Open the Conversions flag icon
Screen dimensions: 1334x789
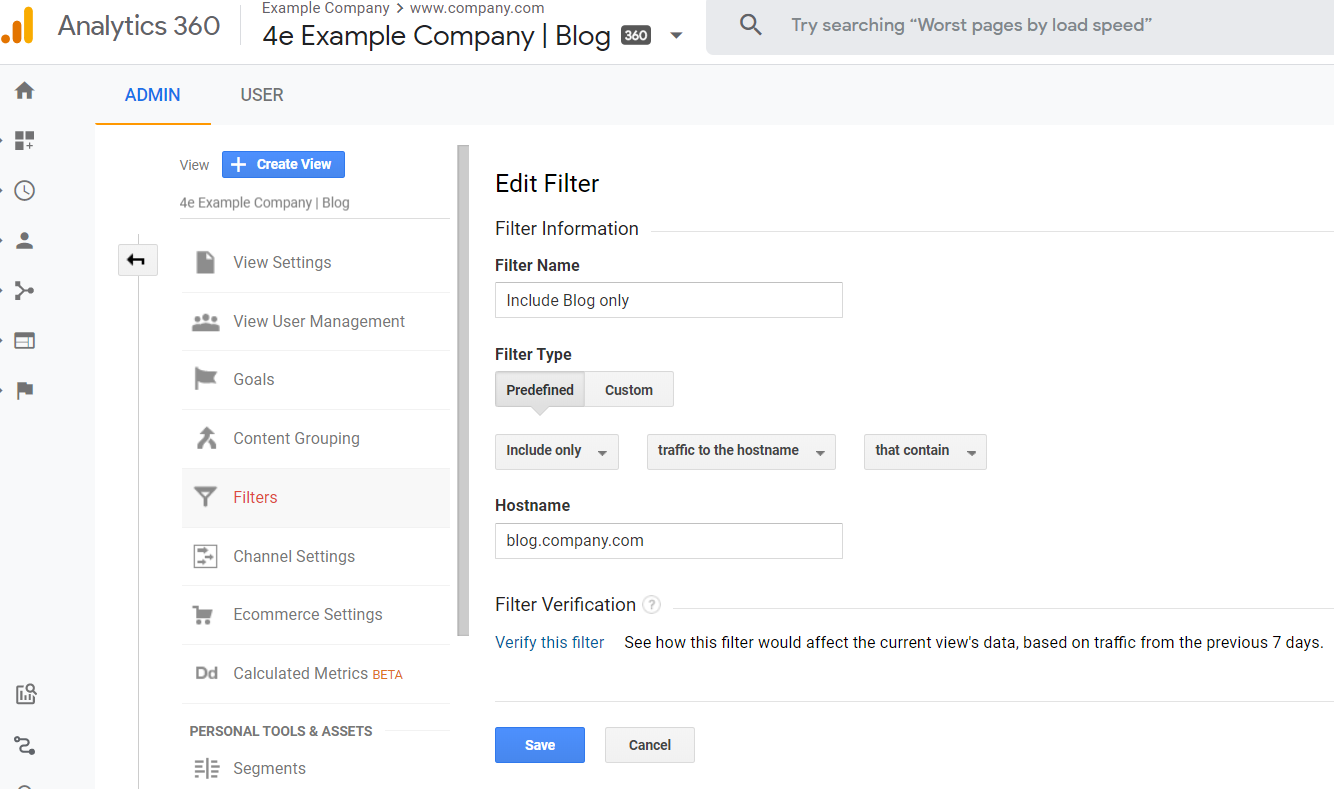pyautogui.click(x=25, y=391)
